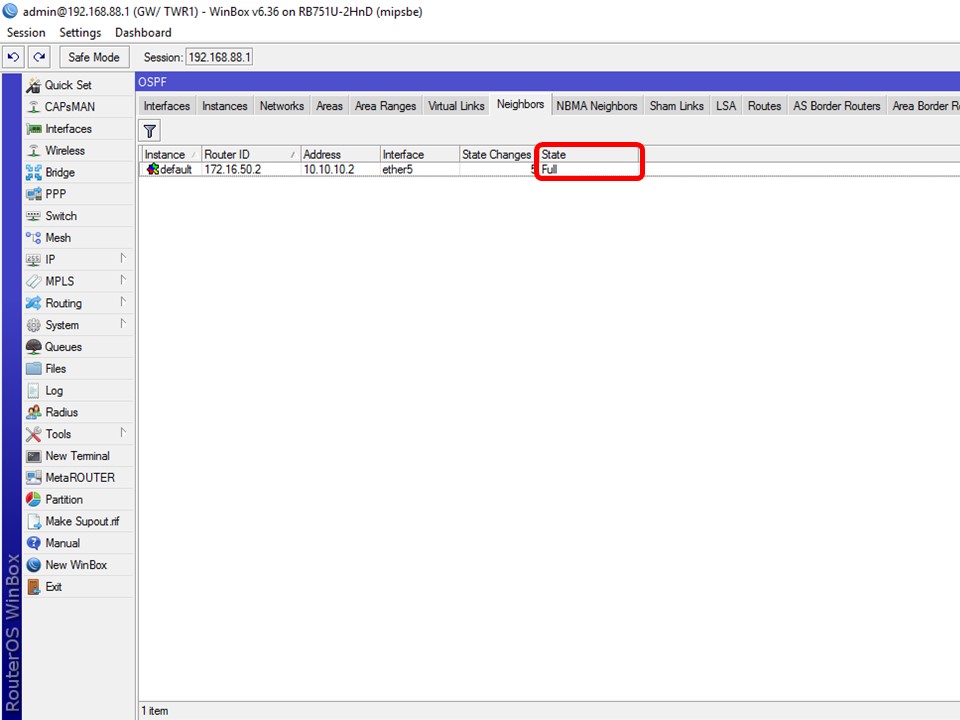Sort by Interface column header
This screenshot has width=960, height=720.
pyautogui.click(x=419, y=154)
